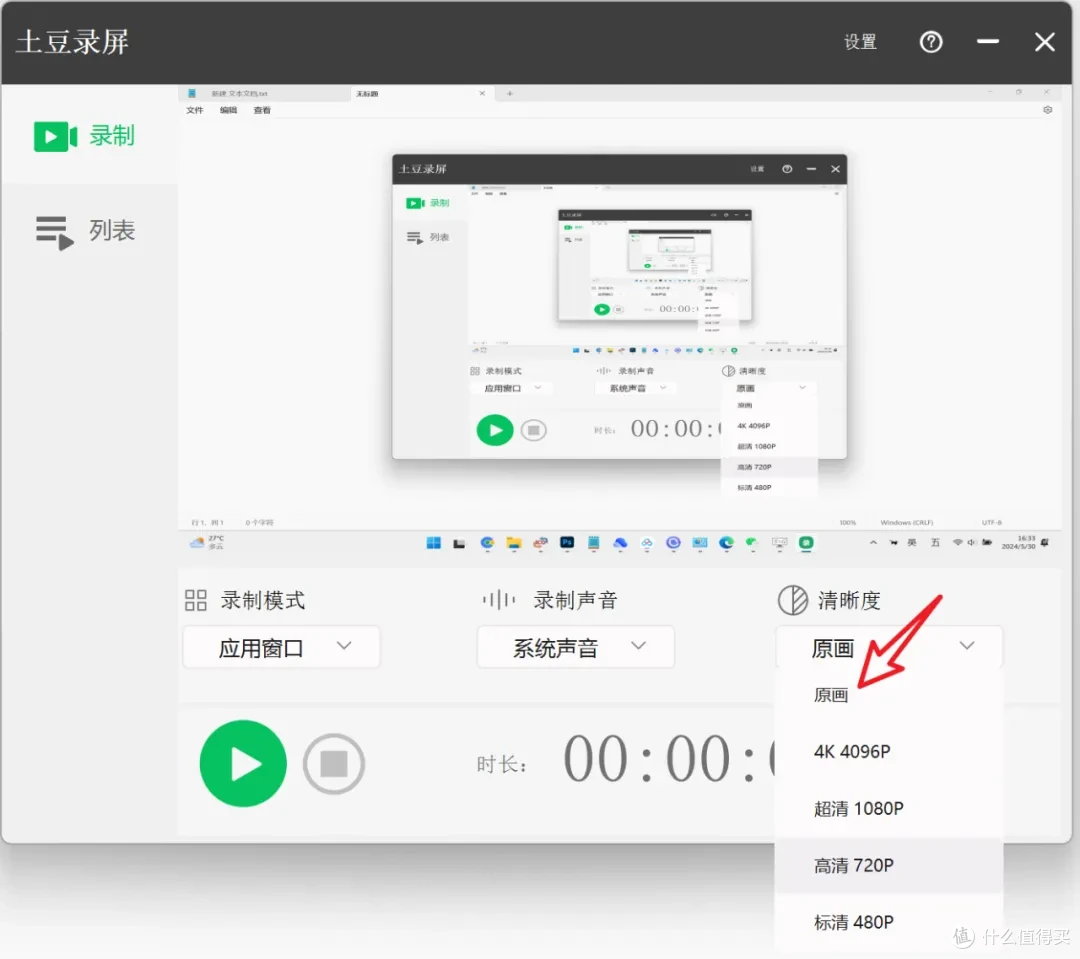Open the 查看 menu in the Notepad preview
Image resolution: width=1080 pixels, height=959 pixels.
point(262,110)
